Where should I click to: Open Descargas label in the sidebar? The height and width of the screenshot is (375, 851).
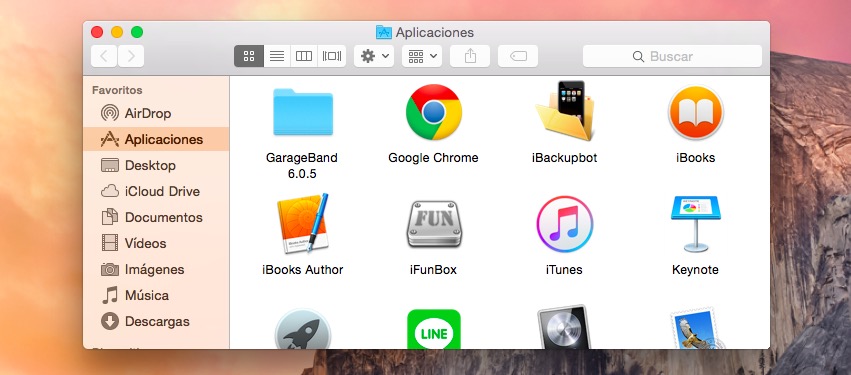pos(157,321)
